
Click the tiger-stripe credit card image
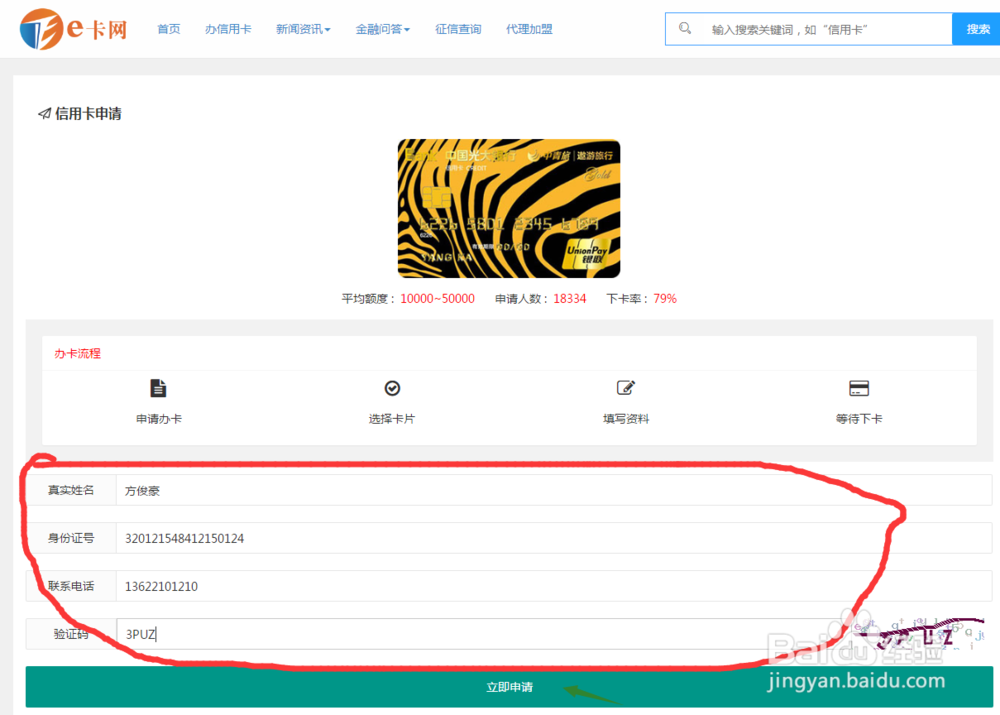coord(509,209)
